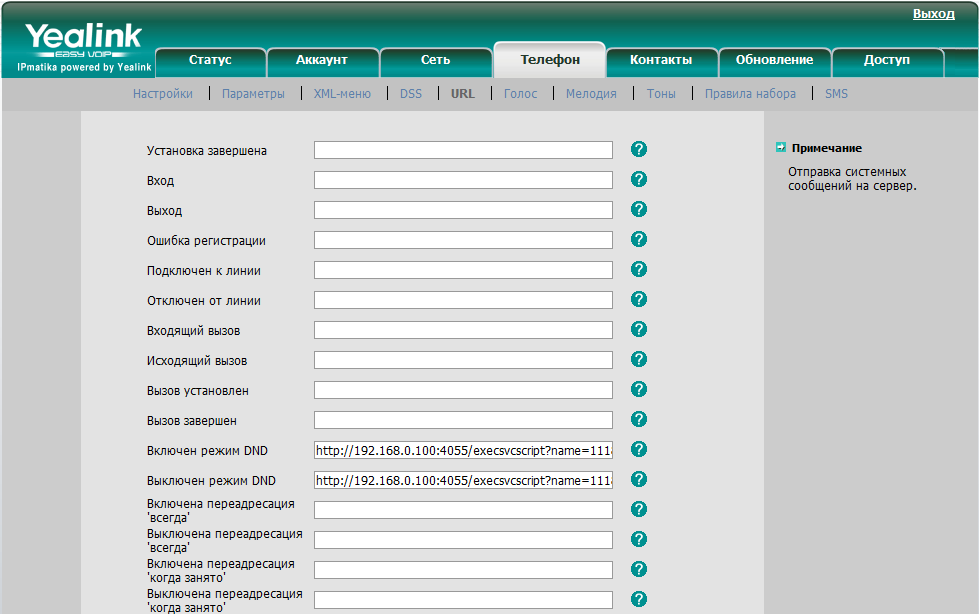
Task: Open the Мелодия submenu link
Action: pos(591,94)
